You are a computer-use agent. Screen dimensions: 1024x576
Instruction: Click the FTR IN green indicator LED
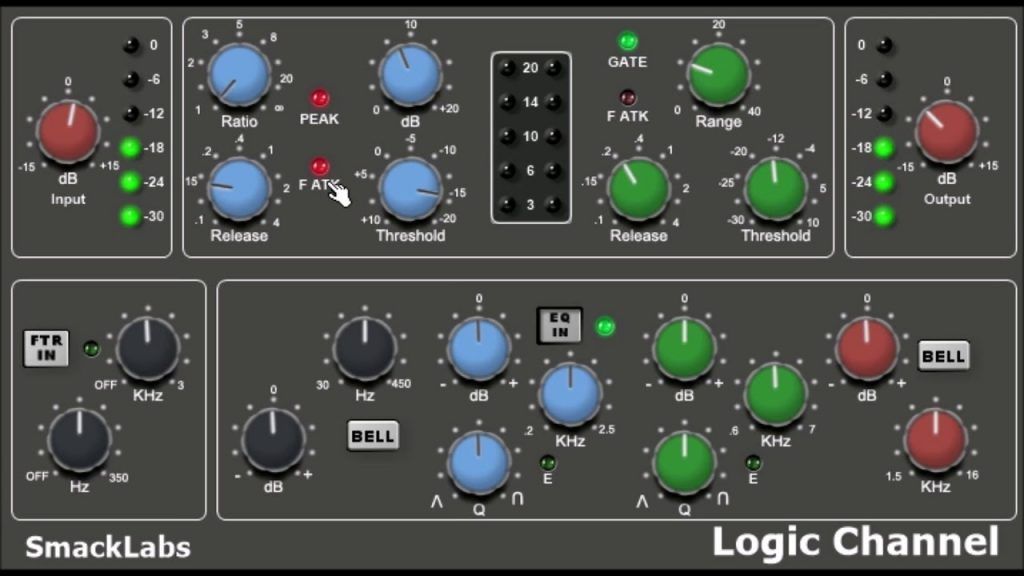(x=91, y=349)
